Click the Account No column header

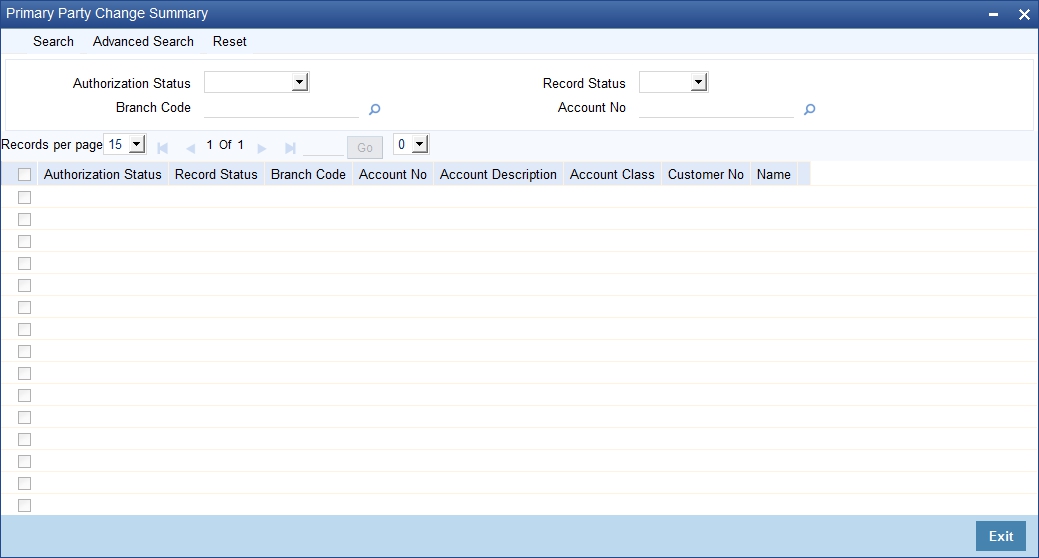[393, 174]
